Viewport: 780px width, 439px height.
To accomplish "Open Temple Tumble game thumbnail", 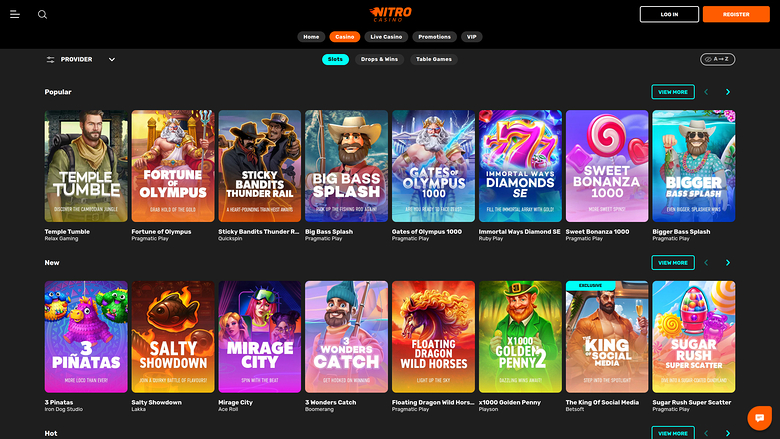I will coord(86,166).
